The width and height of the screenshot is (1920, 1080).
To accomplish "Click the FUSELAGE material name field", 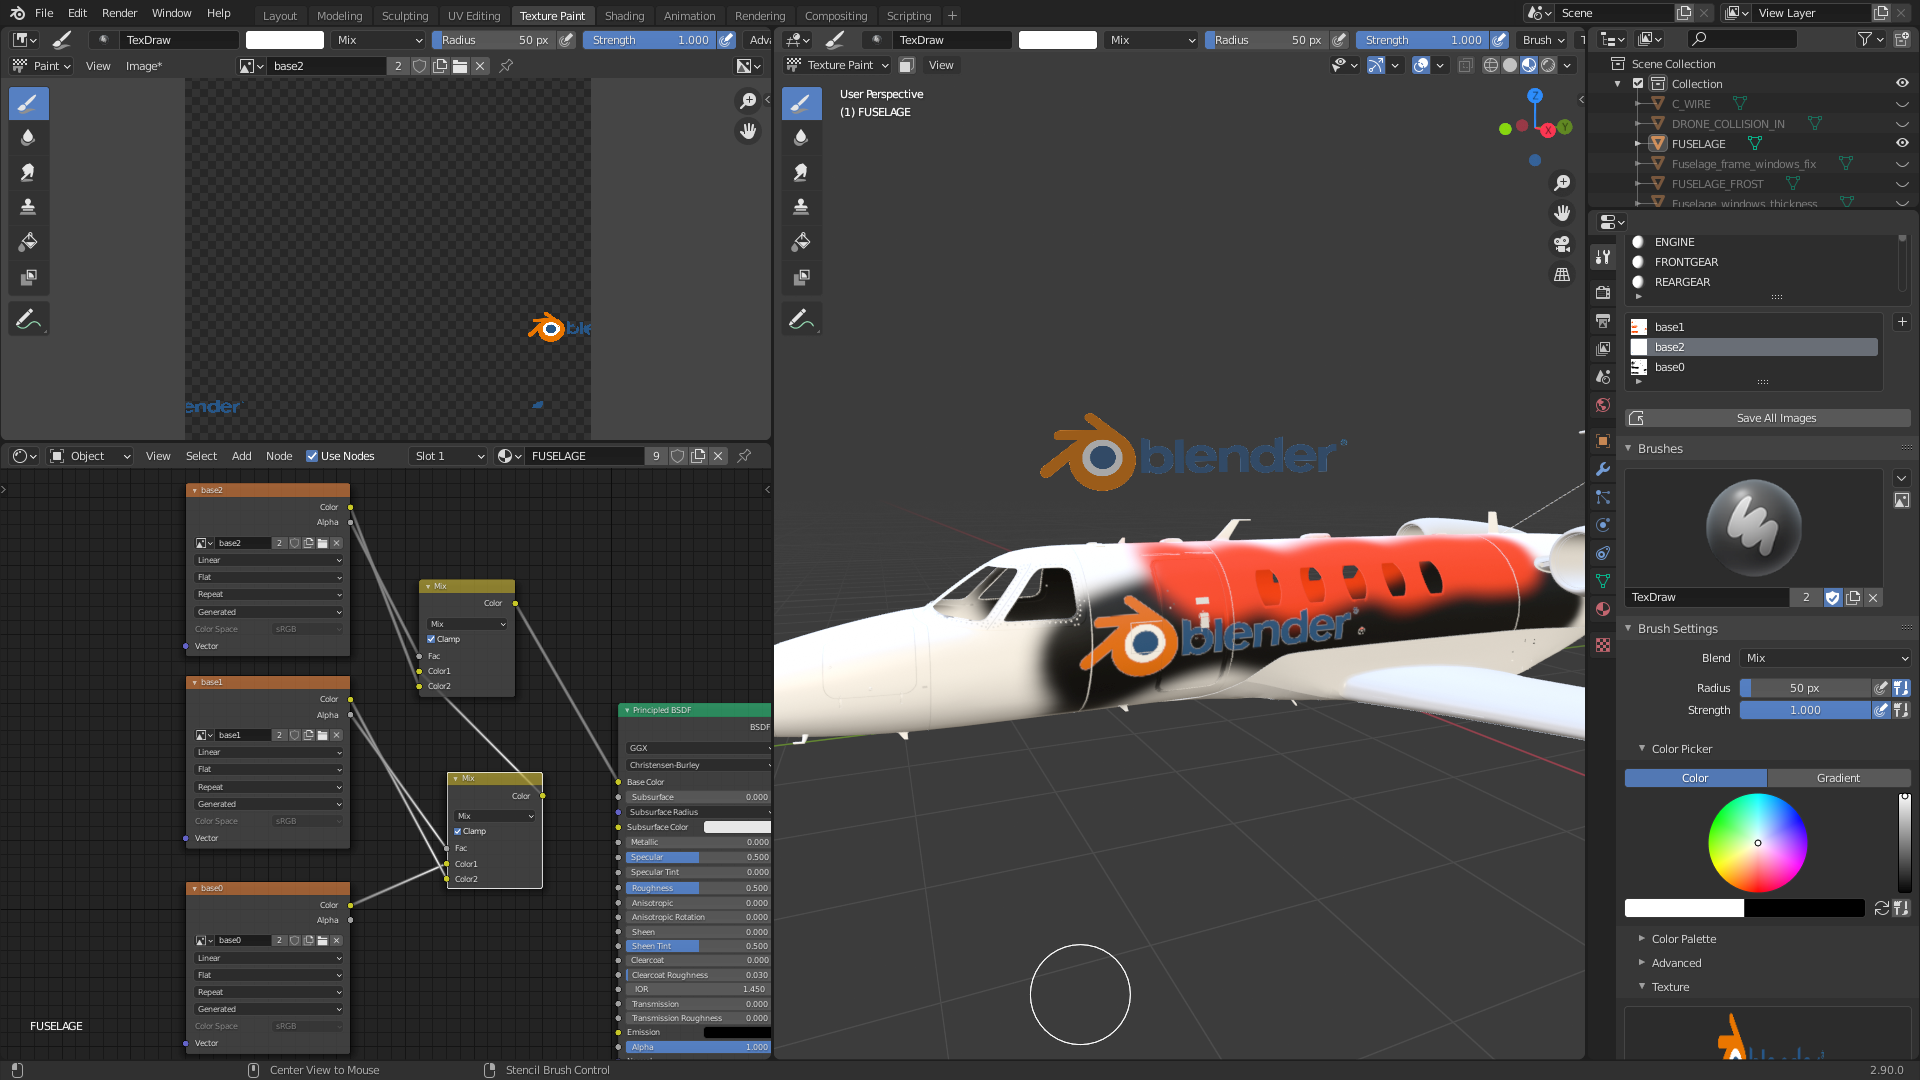I will (583, 456).
